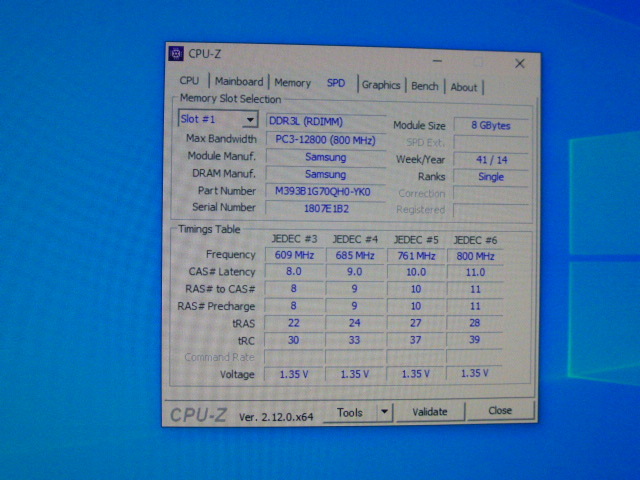Click the PC3-12800 (800 MHz) bandwidth value

(326, 140)
